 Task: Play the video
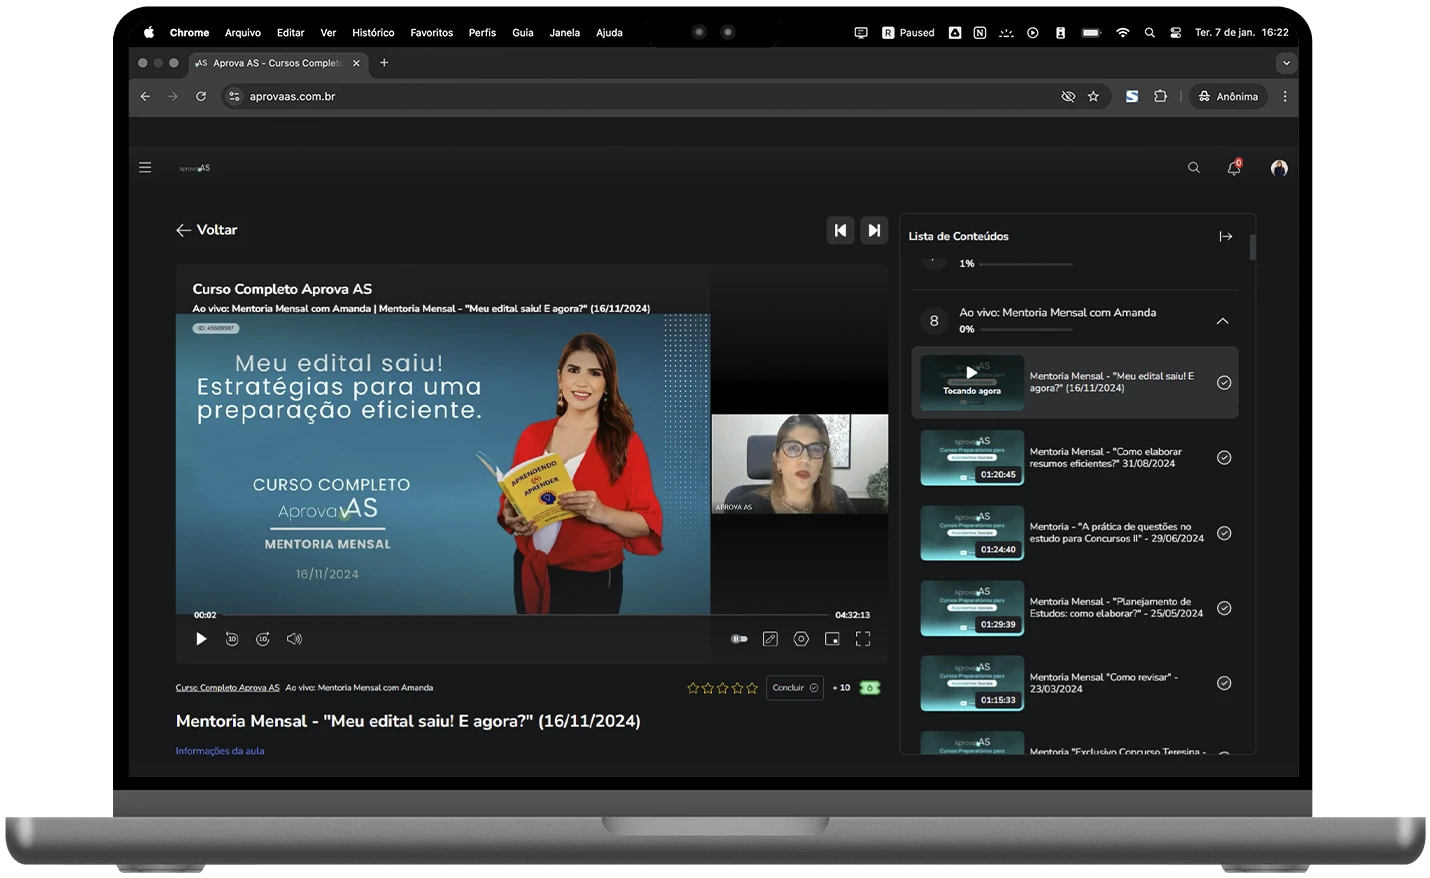pos(201,639)
